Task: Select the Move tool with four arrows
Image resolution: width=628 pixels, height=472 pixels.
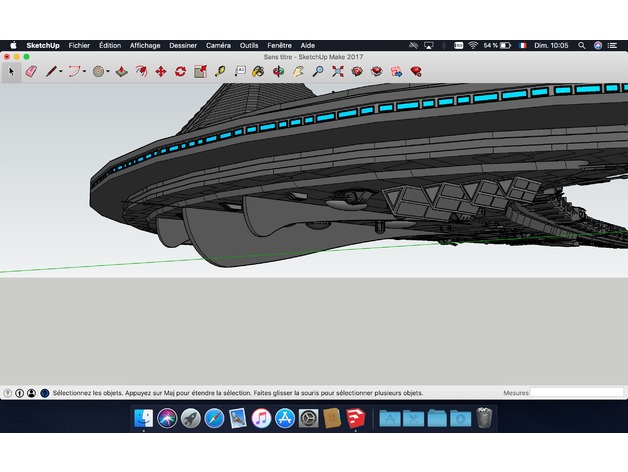Action: tap(161, 72)
